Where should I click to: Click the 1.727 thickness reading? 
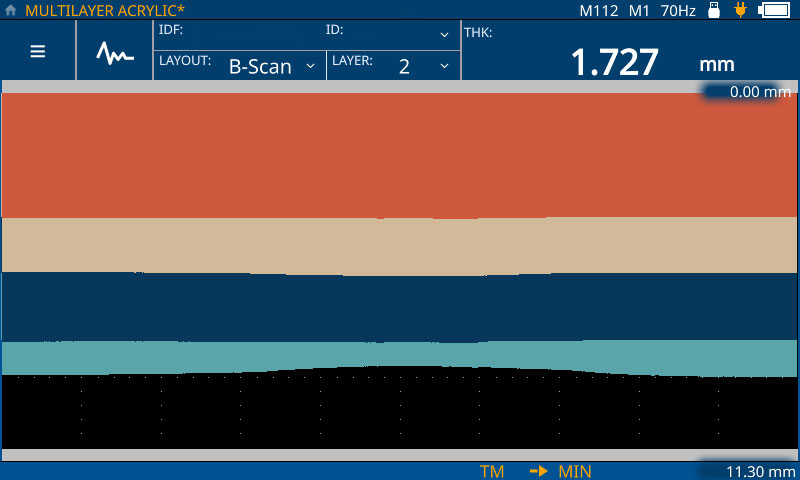(614, 62)
